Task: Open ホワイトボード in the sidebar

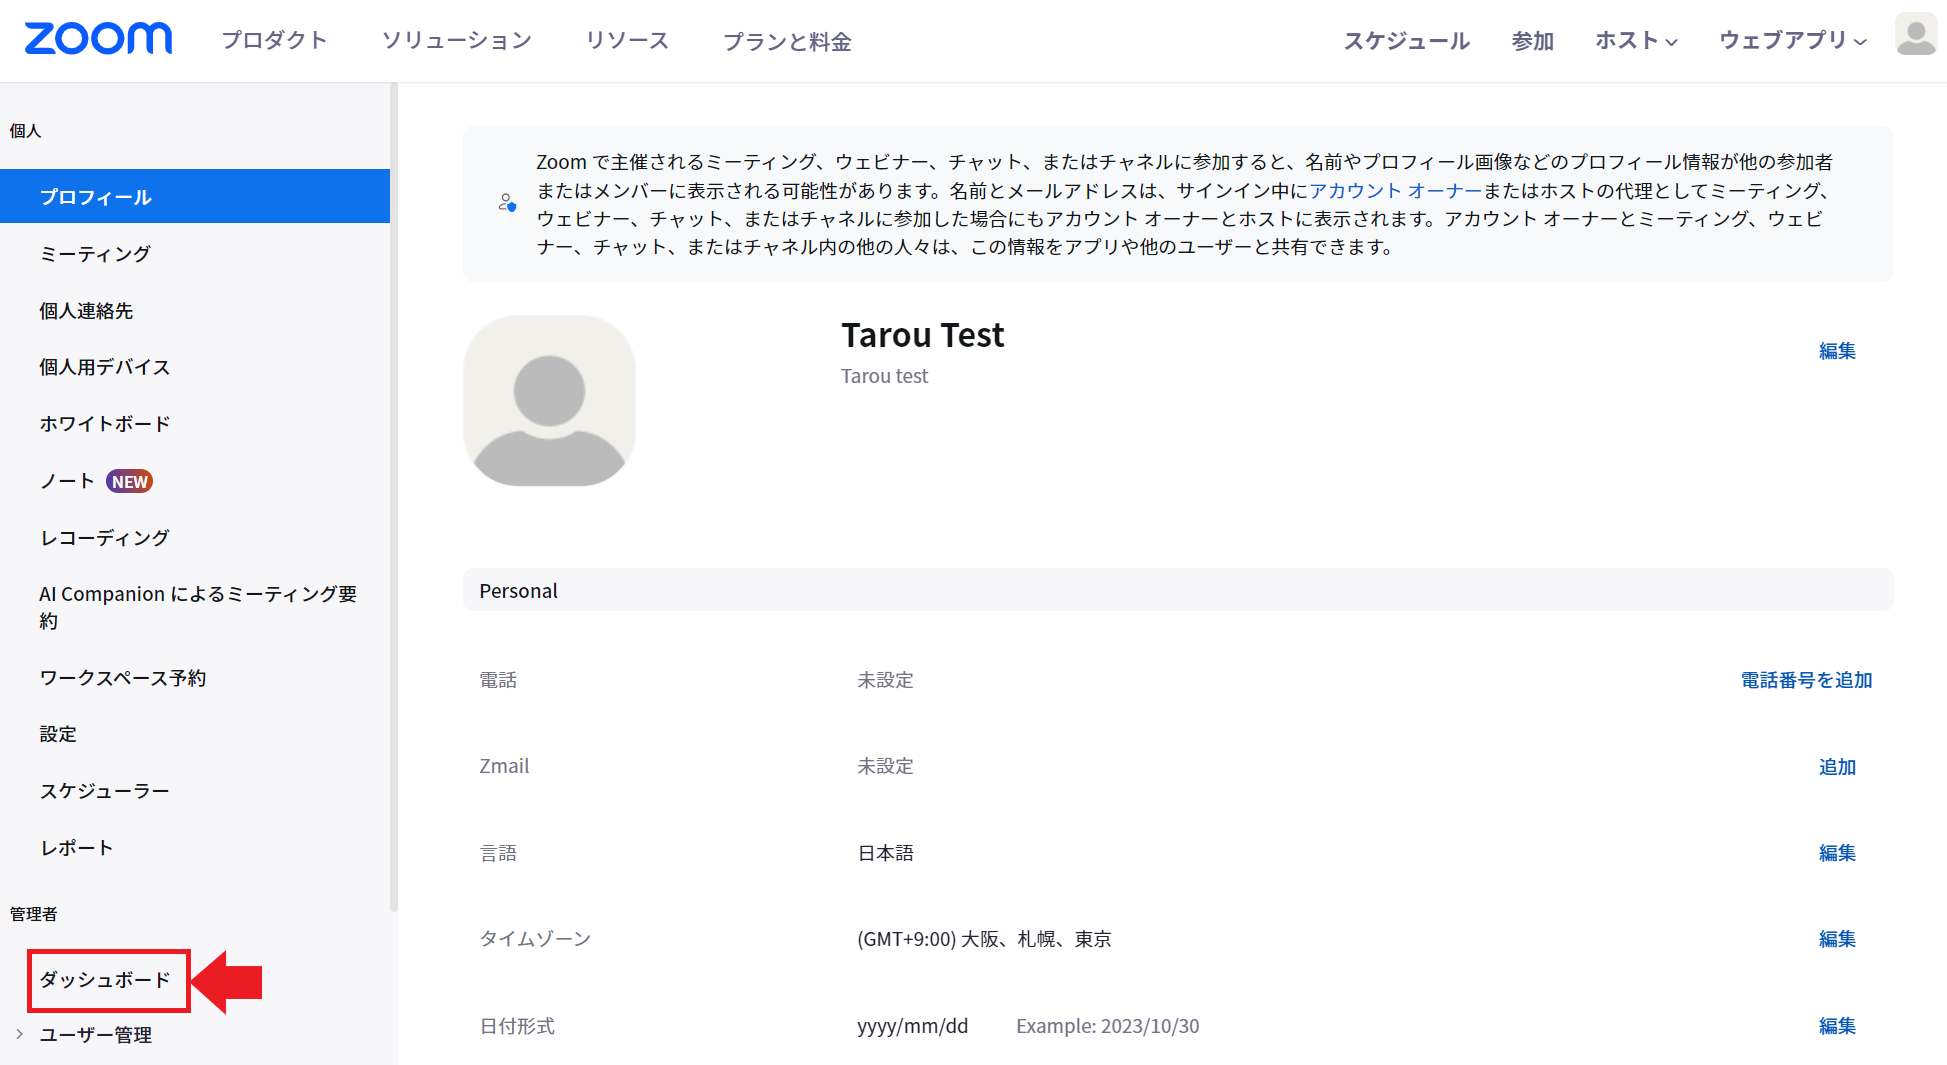Action: point(104,424)
